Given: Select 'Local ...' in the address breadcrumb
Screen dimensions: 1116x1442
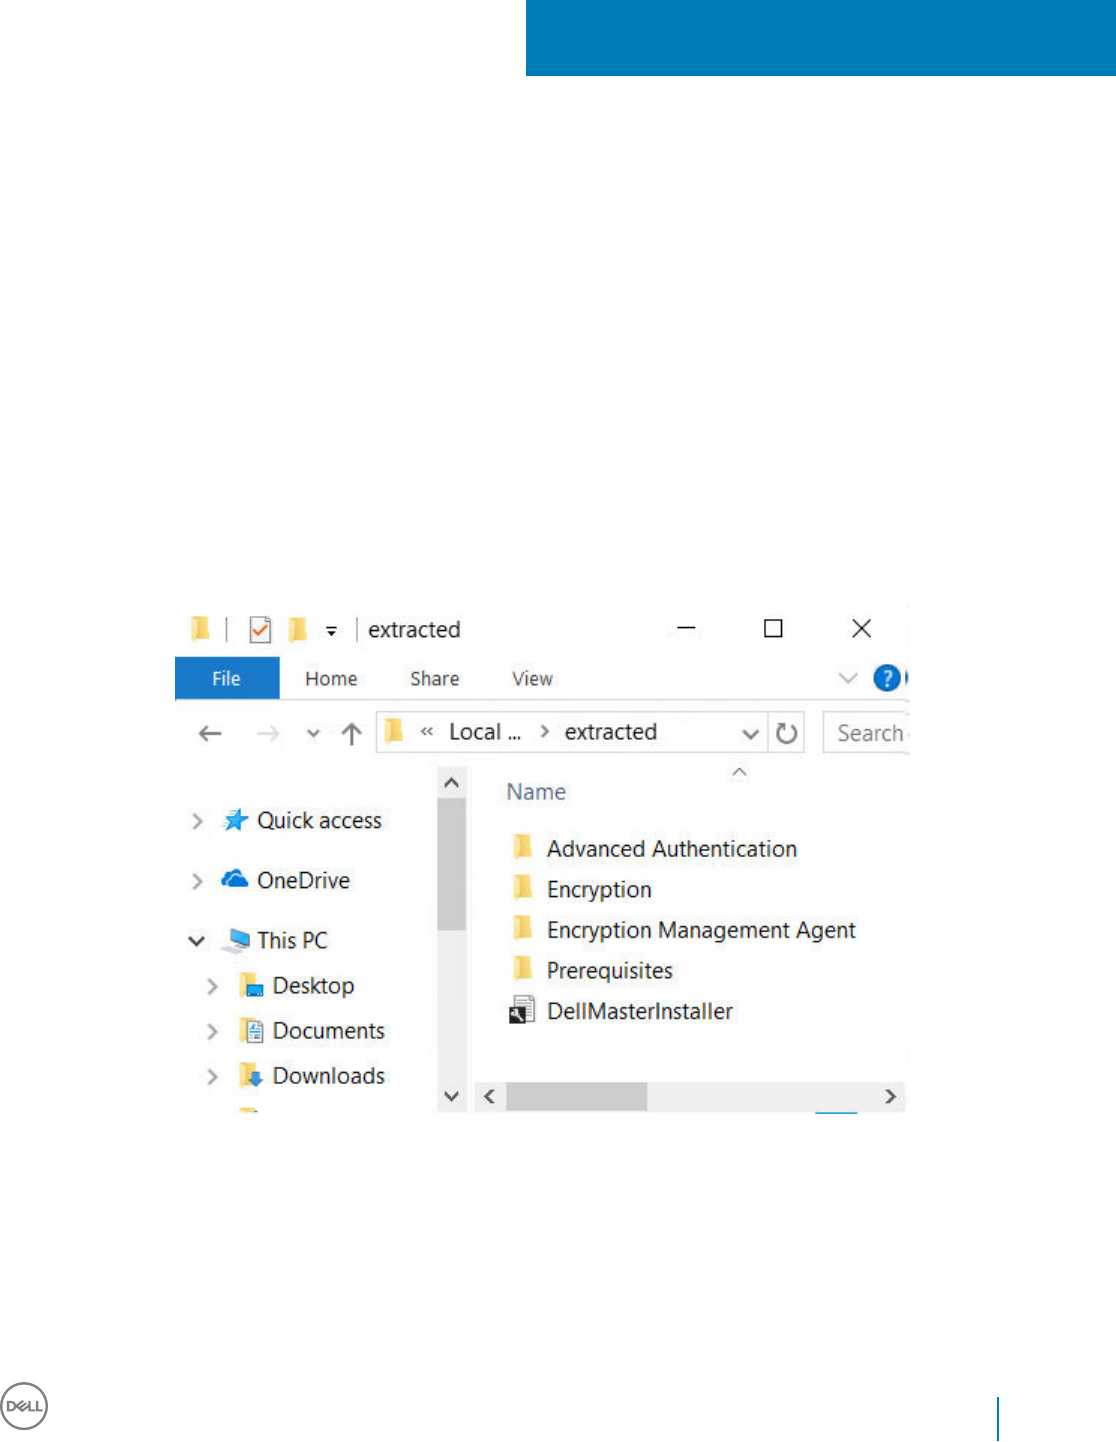Looking at the screenshot, I should tap(485, 732).
